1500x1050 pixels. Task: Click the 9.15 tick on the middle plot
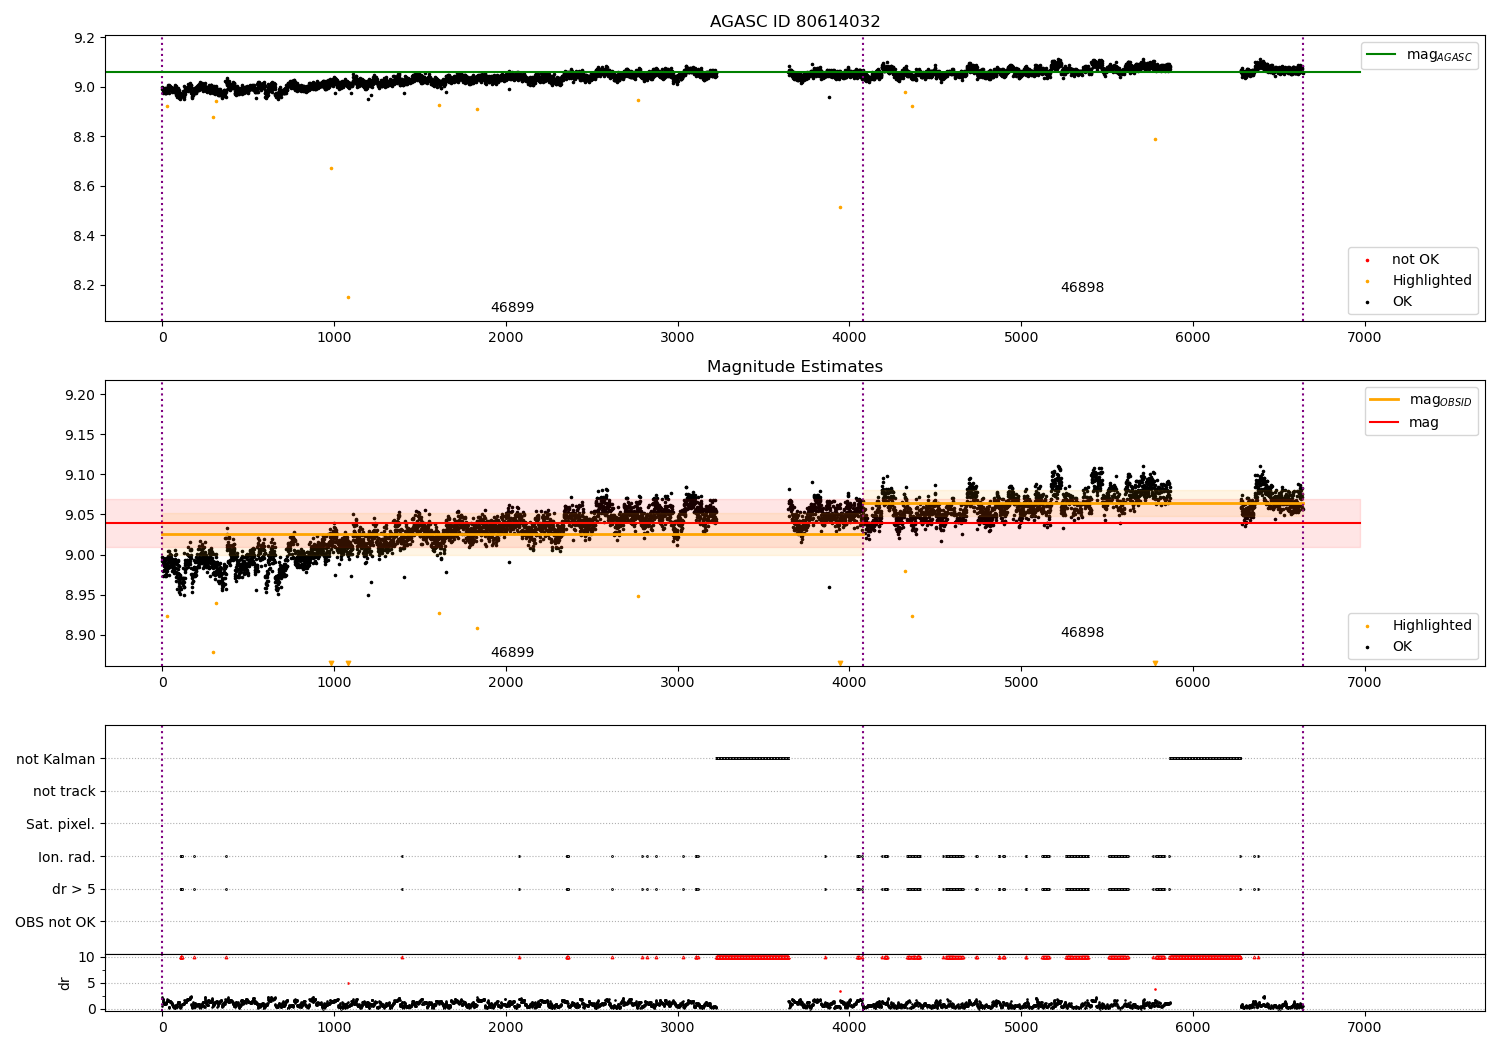point(80,435)
